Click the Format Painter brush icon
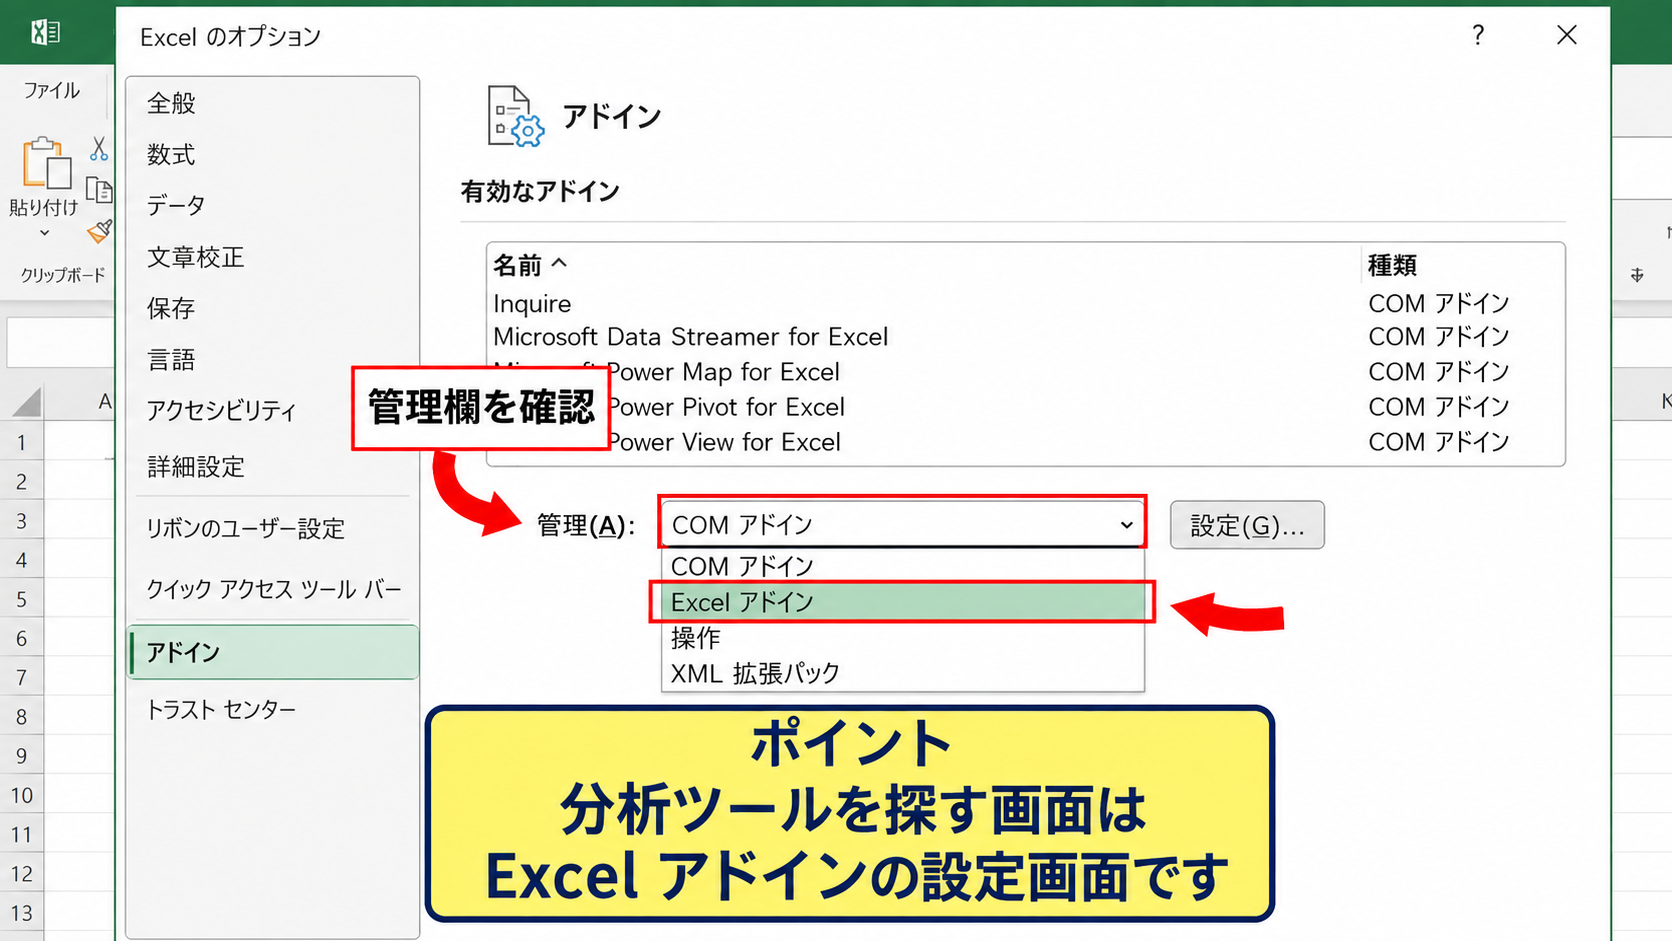Image resolution: width=1672 pixels, height=941 pixels. click(99, 231)
